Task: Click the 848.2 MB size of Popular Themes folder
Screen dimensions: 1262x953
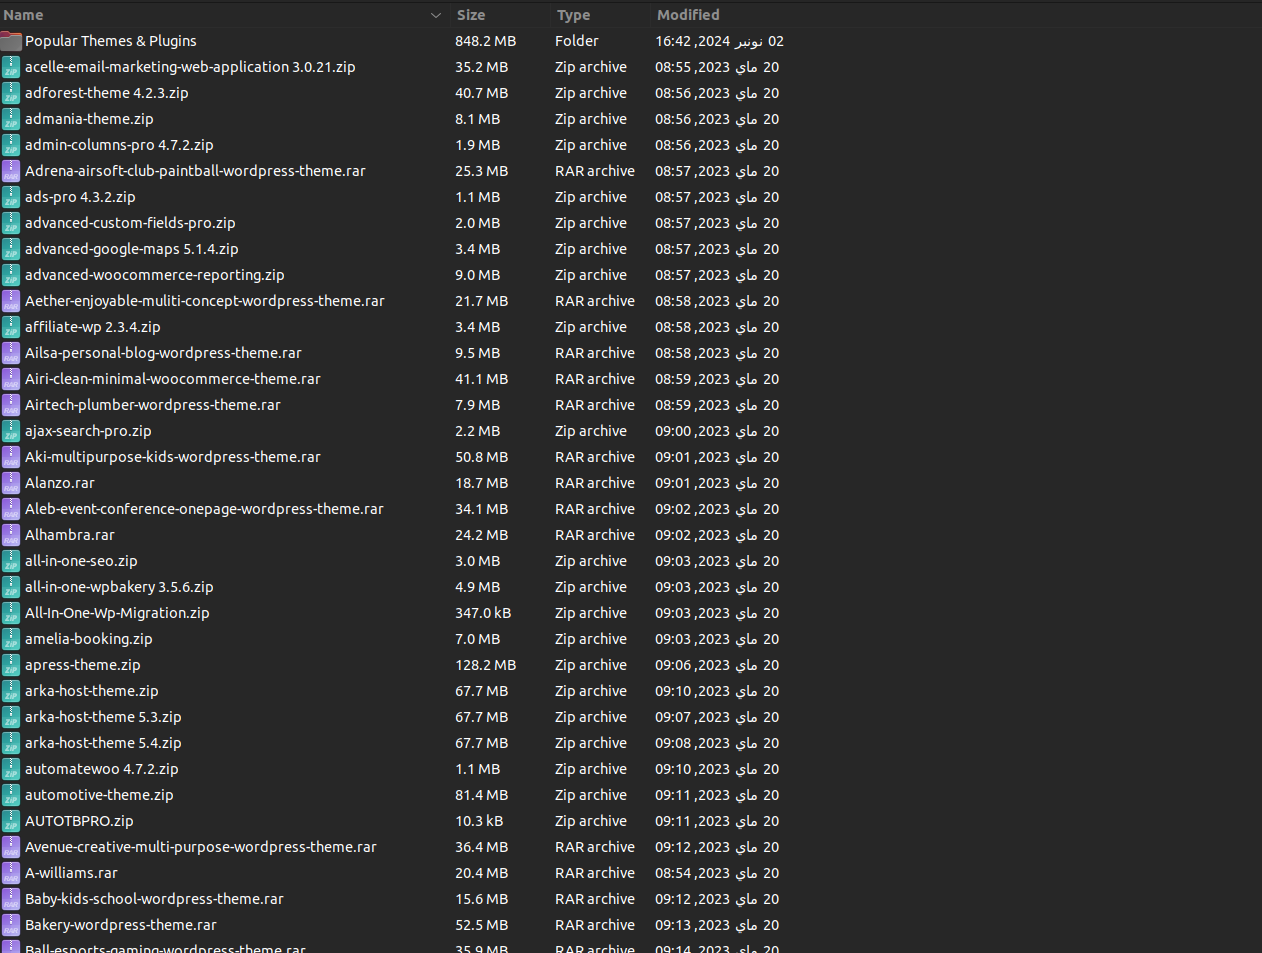Action: pos(486,41)
